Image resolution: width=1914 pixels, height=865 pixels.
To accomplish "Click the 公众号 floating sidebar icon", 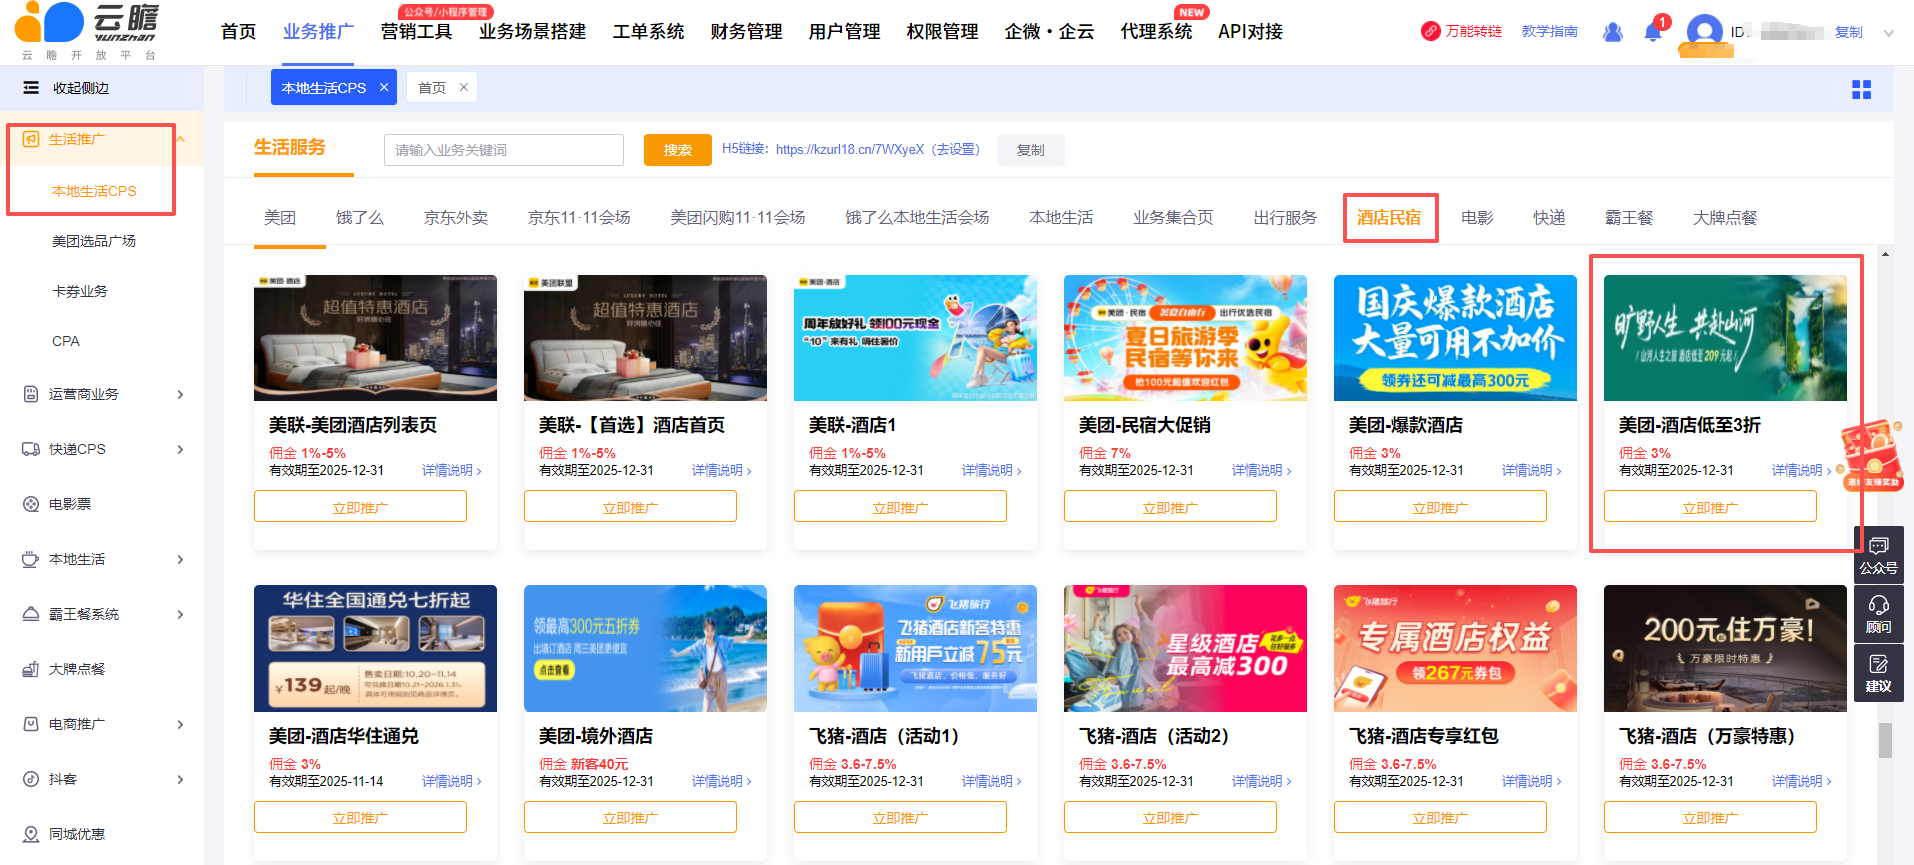I will [1878, 555].
